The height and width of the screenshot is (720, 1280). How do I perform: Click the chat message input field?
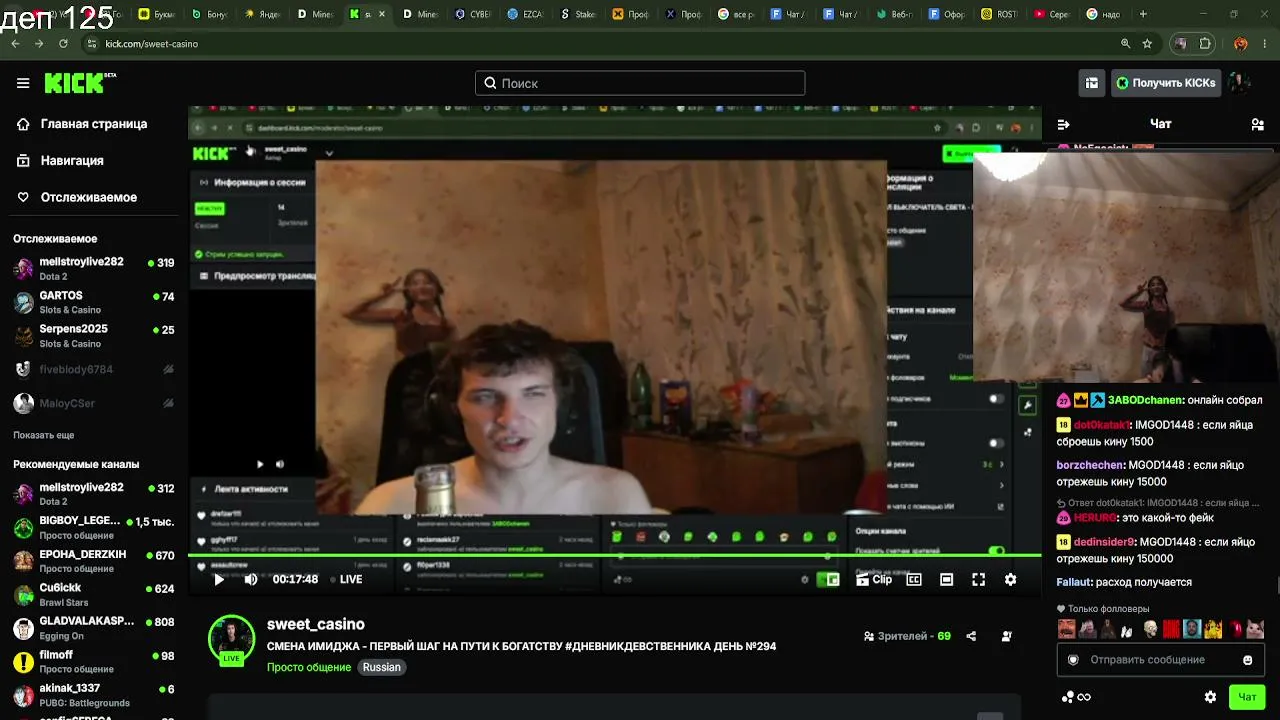pos(1160,660)
